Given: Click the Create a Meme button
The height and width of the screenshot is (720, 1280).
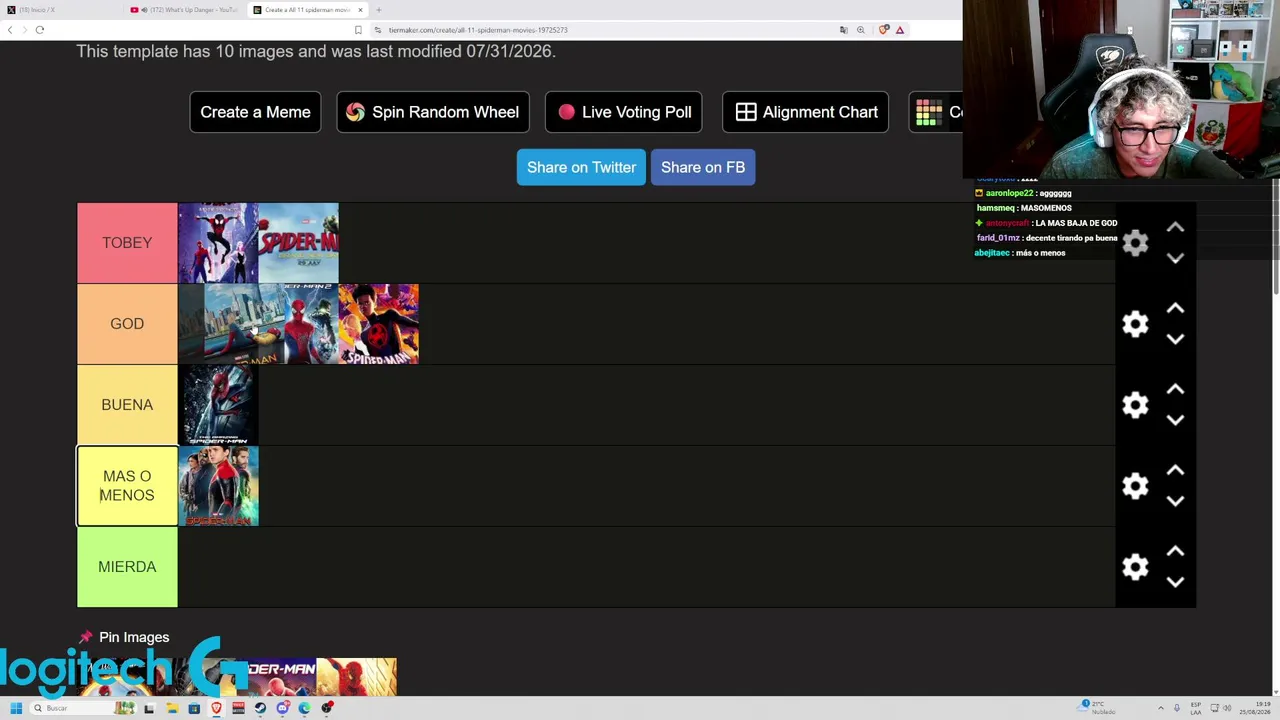Looking at the screenshot, I should click(255, 112).
